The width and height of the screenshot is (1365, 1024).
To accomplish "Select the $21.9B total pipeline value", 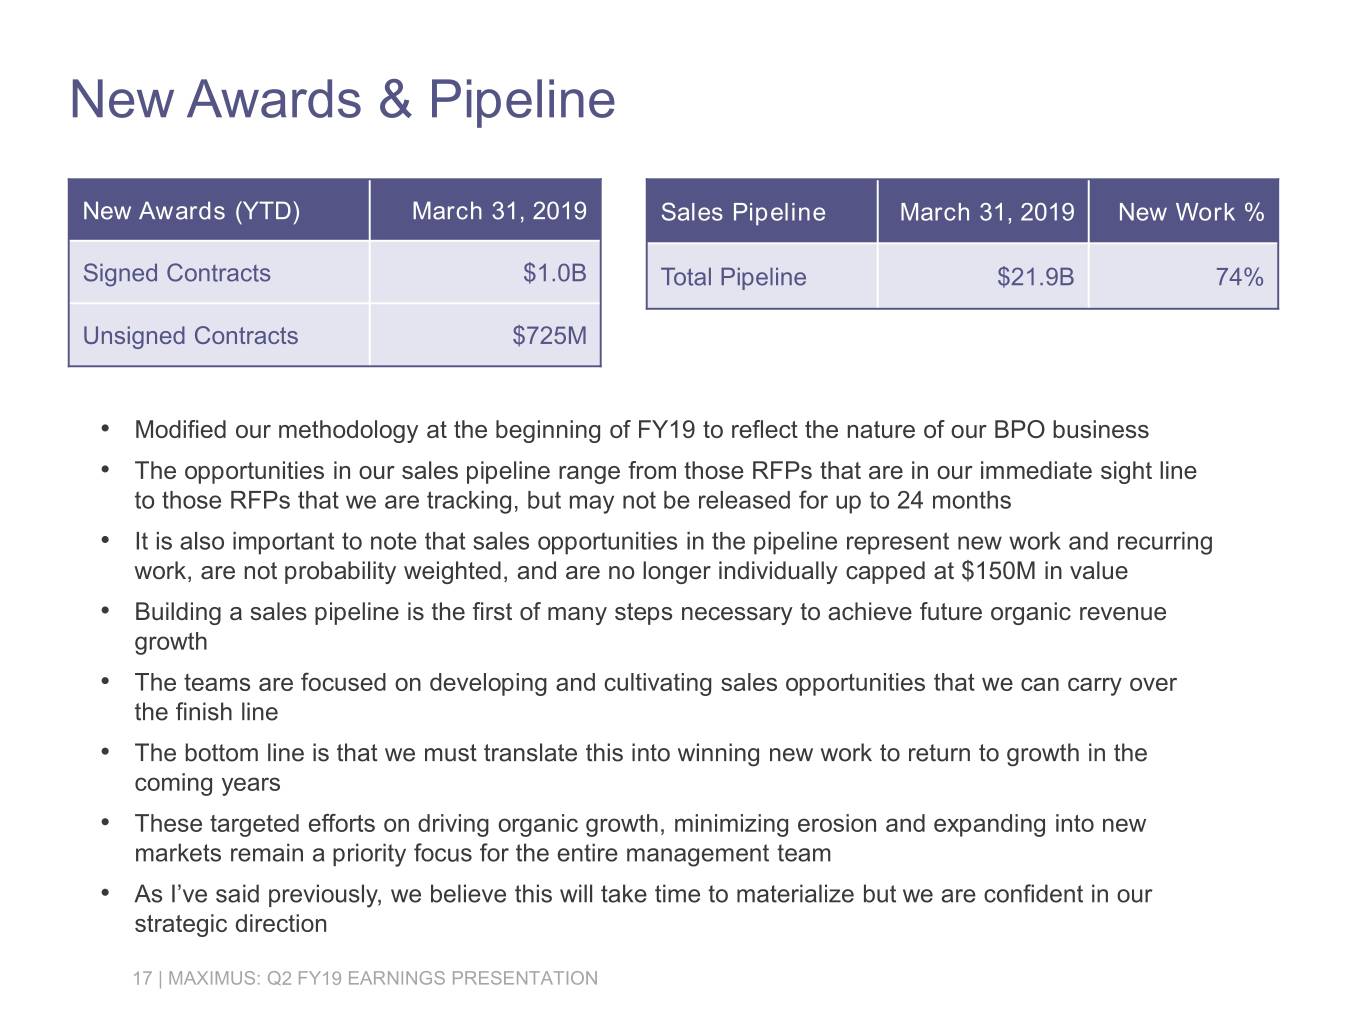I will click(x=1035, y=277).
